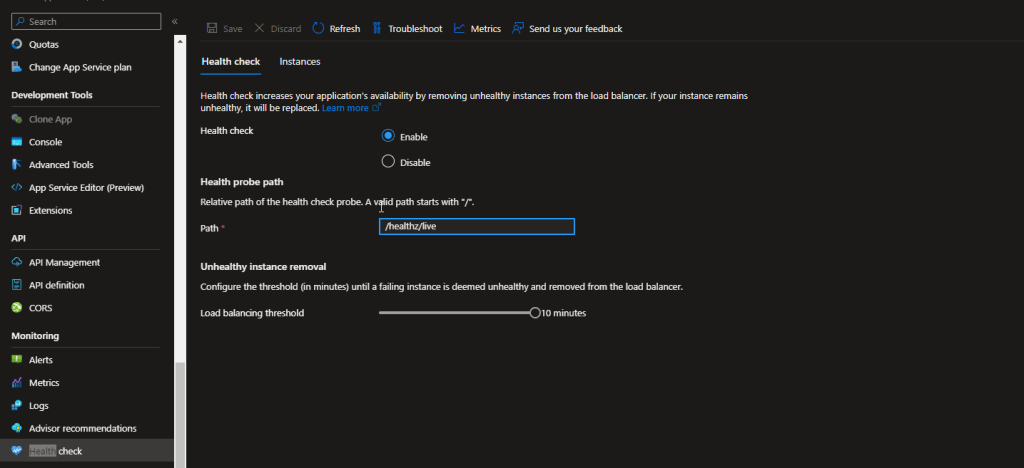Screen dimensions: 1024x468
Task: Click the Refresh icon in the toolbar
Action: 318,29
